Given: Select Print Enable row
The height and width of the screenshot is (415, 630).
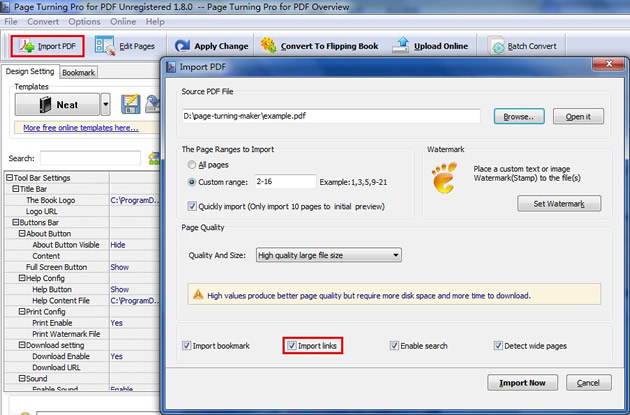Looking at the screenshot, I should click(82, 323).
